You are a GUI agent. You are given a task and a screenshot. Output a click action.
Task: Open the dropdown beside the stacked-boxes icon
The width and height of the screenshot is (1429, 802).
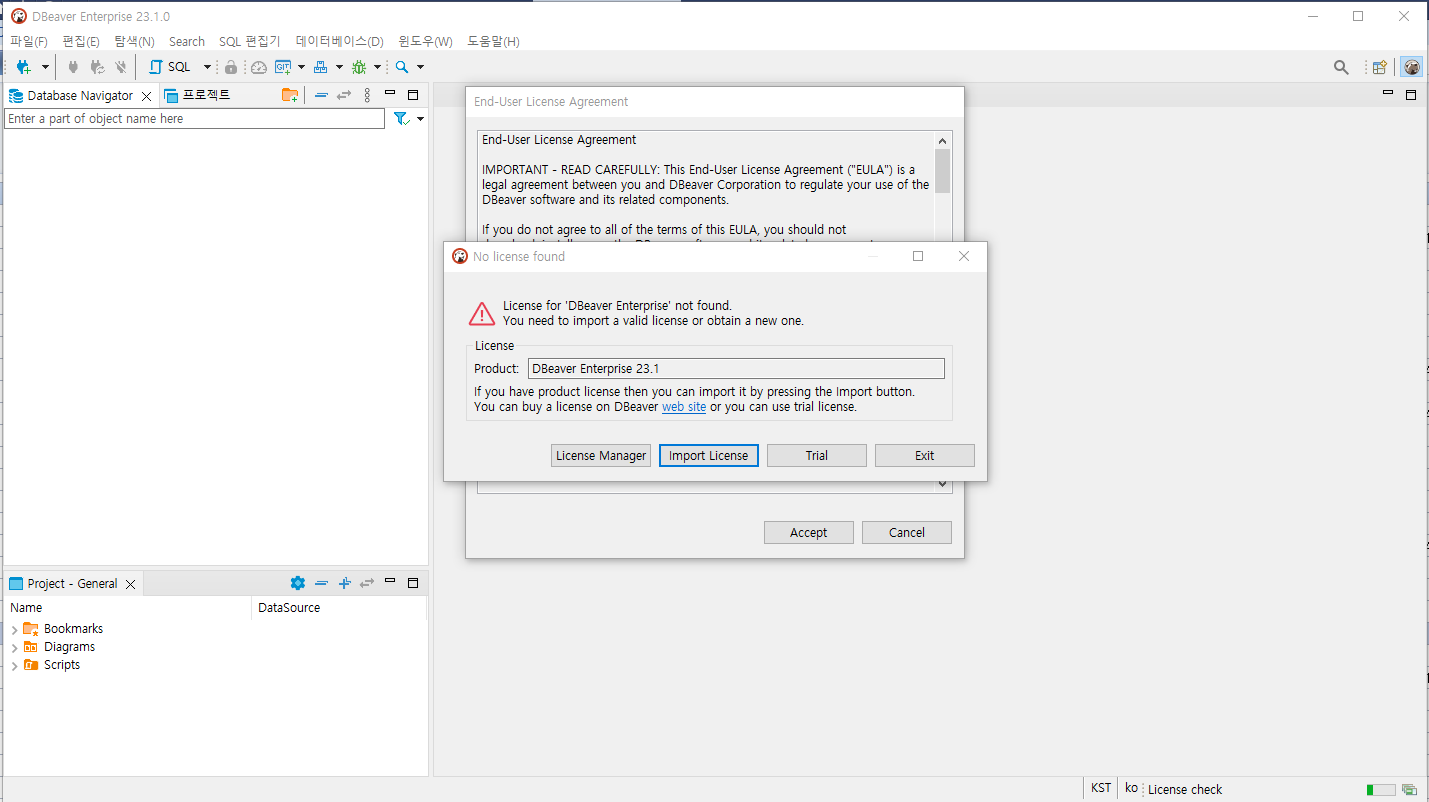pos(339,67)
